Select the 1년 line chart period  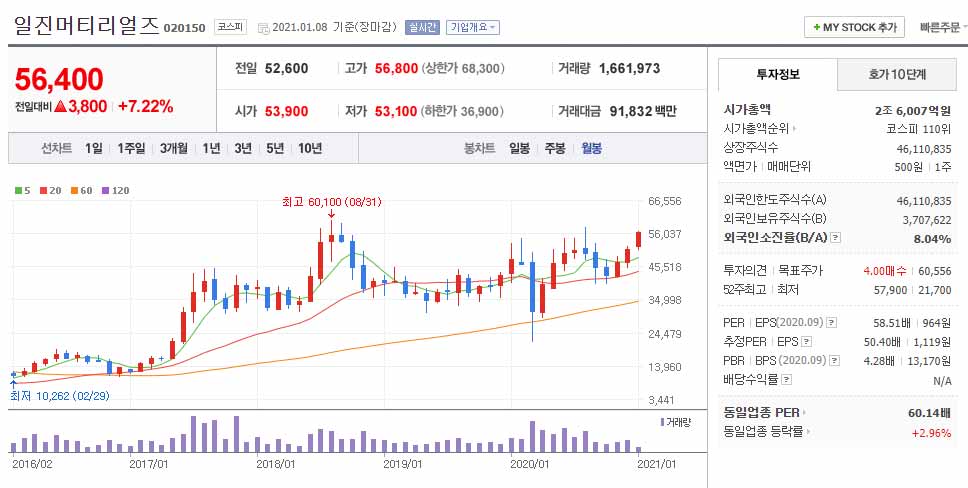point(211,148)
